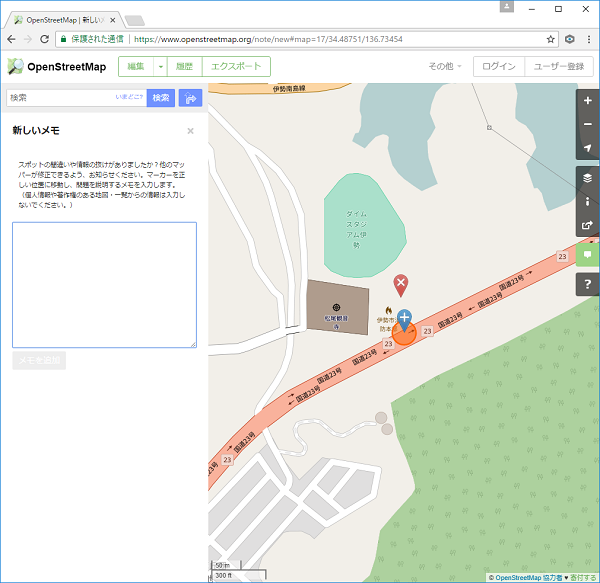The height and width of the screenshot is (583, 600).
Task: Click the browser address bar URL
Action: pos(268,39)
